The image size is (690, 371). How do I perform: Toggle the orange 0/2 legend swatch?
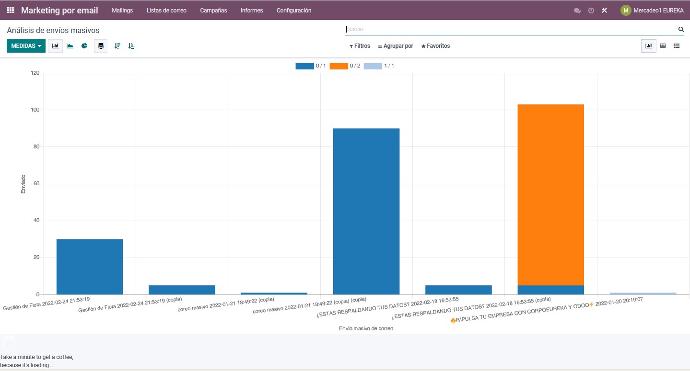[338, 66]
